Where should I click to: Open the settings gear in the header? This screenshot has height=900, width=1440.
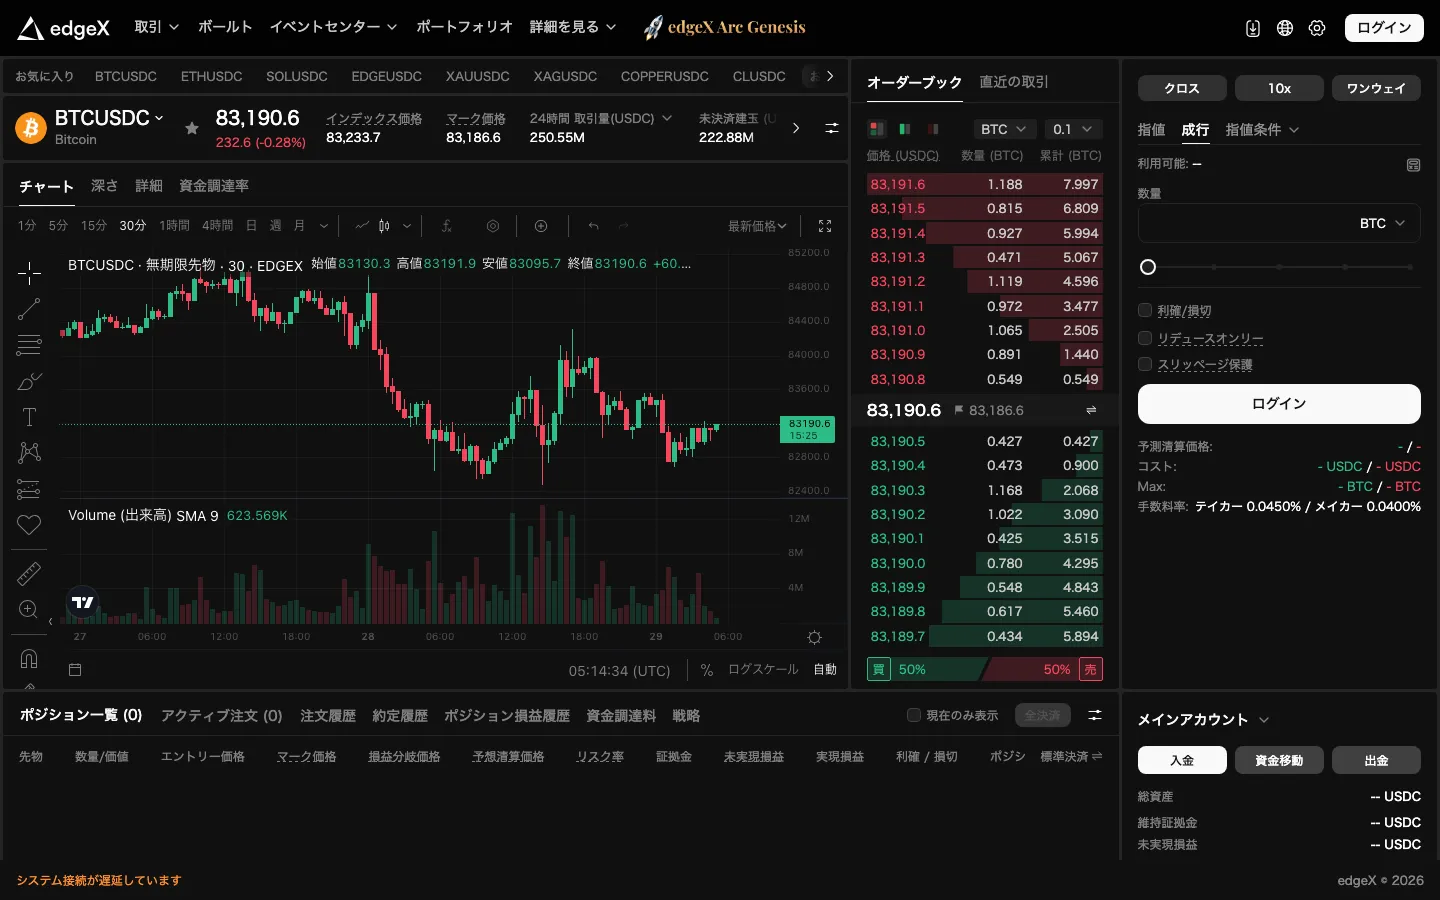[x=1317, y=28]
